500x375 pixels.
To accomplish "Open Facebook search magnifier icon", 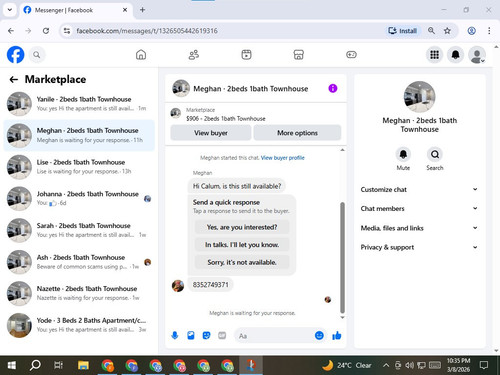I will tap(37, 55).
